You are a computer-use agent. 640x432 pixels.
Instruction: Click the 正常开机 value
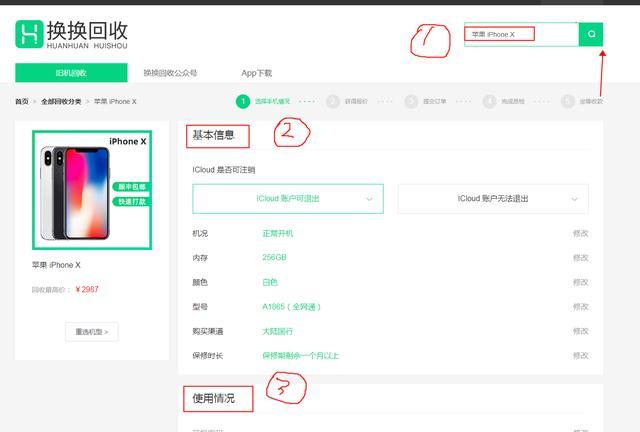pyautogui.click(x=278, y=234)
